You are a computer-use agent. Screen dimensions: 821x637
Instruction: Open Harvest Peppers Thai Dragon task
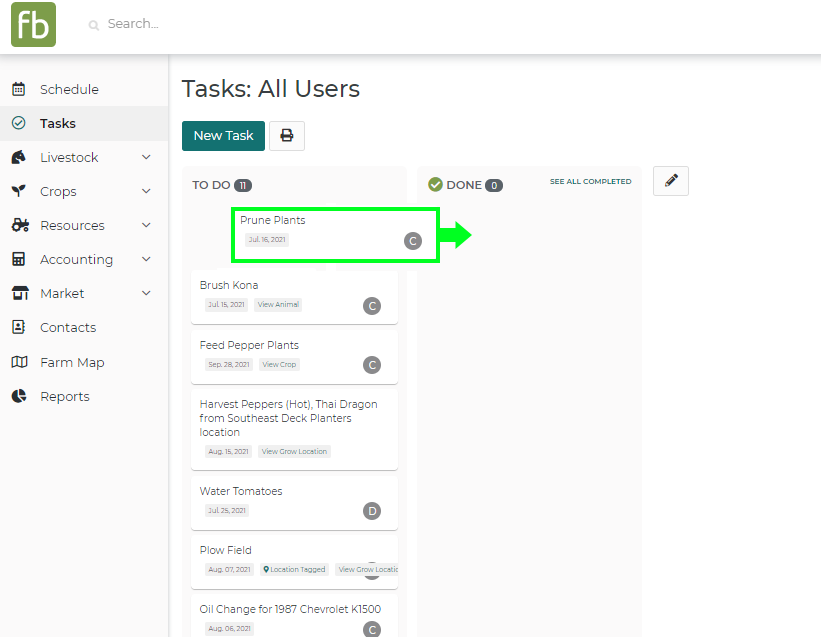(294, 429)
